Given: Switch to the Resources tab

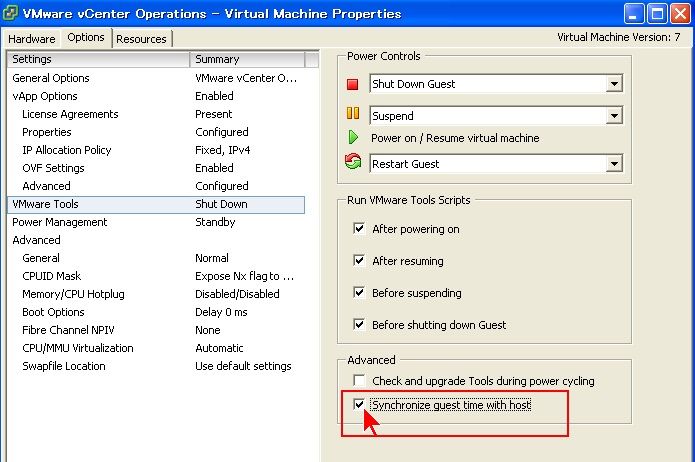Looking at the screenshot, I should [141, 39].
